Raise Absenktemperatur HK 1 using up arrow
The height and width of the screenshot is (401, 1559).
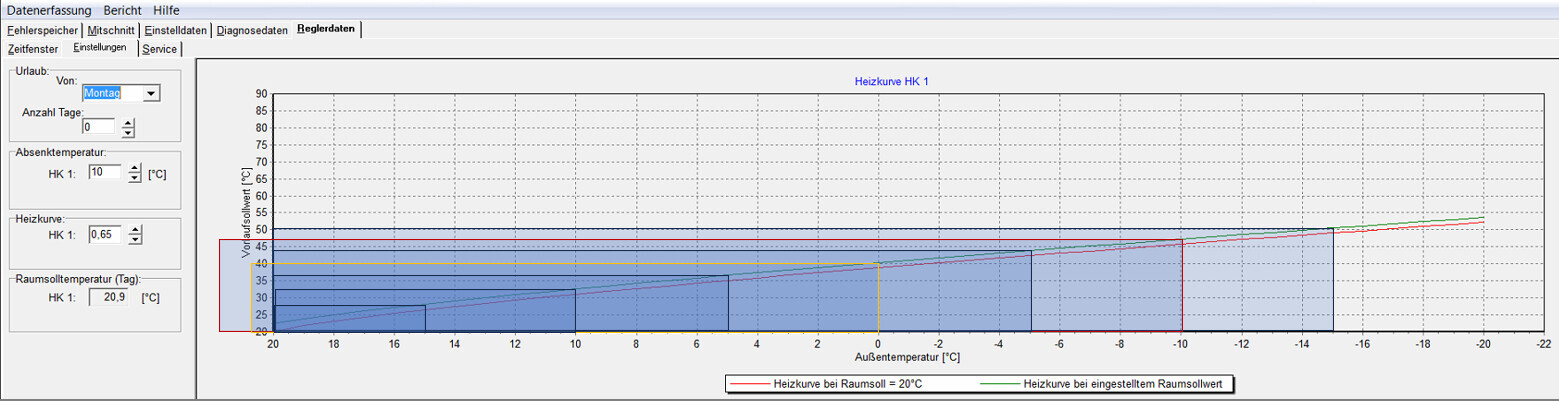tap(135, 167)
